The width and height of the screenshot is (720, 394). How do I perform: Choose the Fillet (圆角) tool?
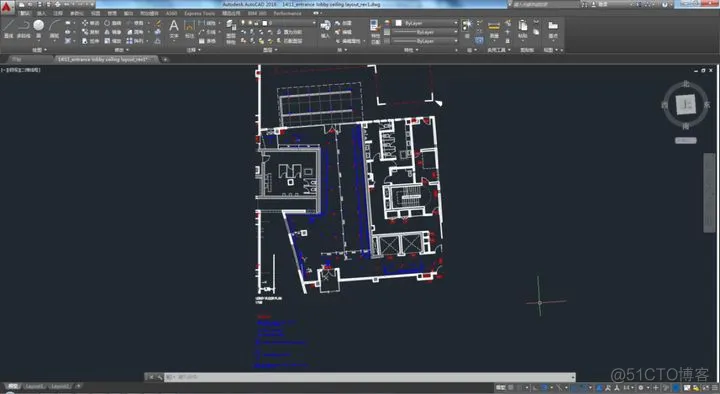pos(135,32)
